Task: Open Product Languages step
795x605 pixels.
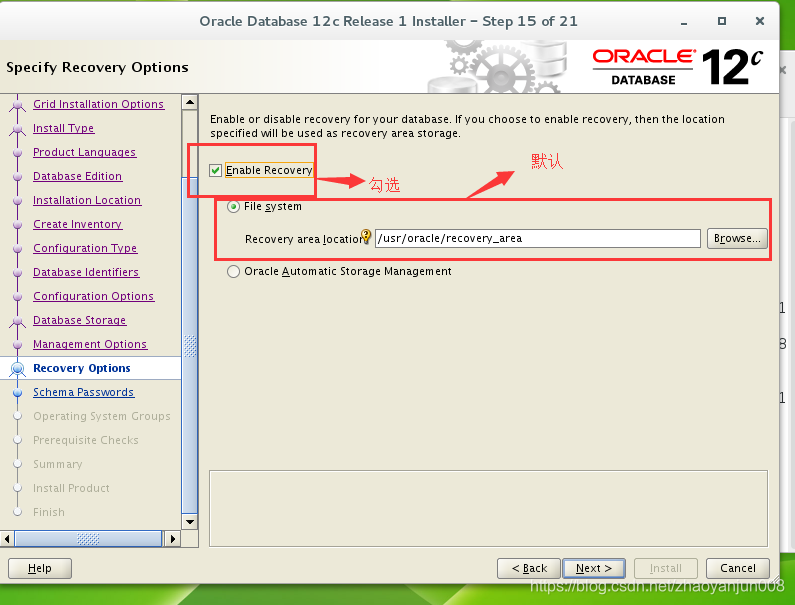Action: coord(84,152)
